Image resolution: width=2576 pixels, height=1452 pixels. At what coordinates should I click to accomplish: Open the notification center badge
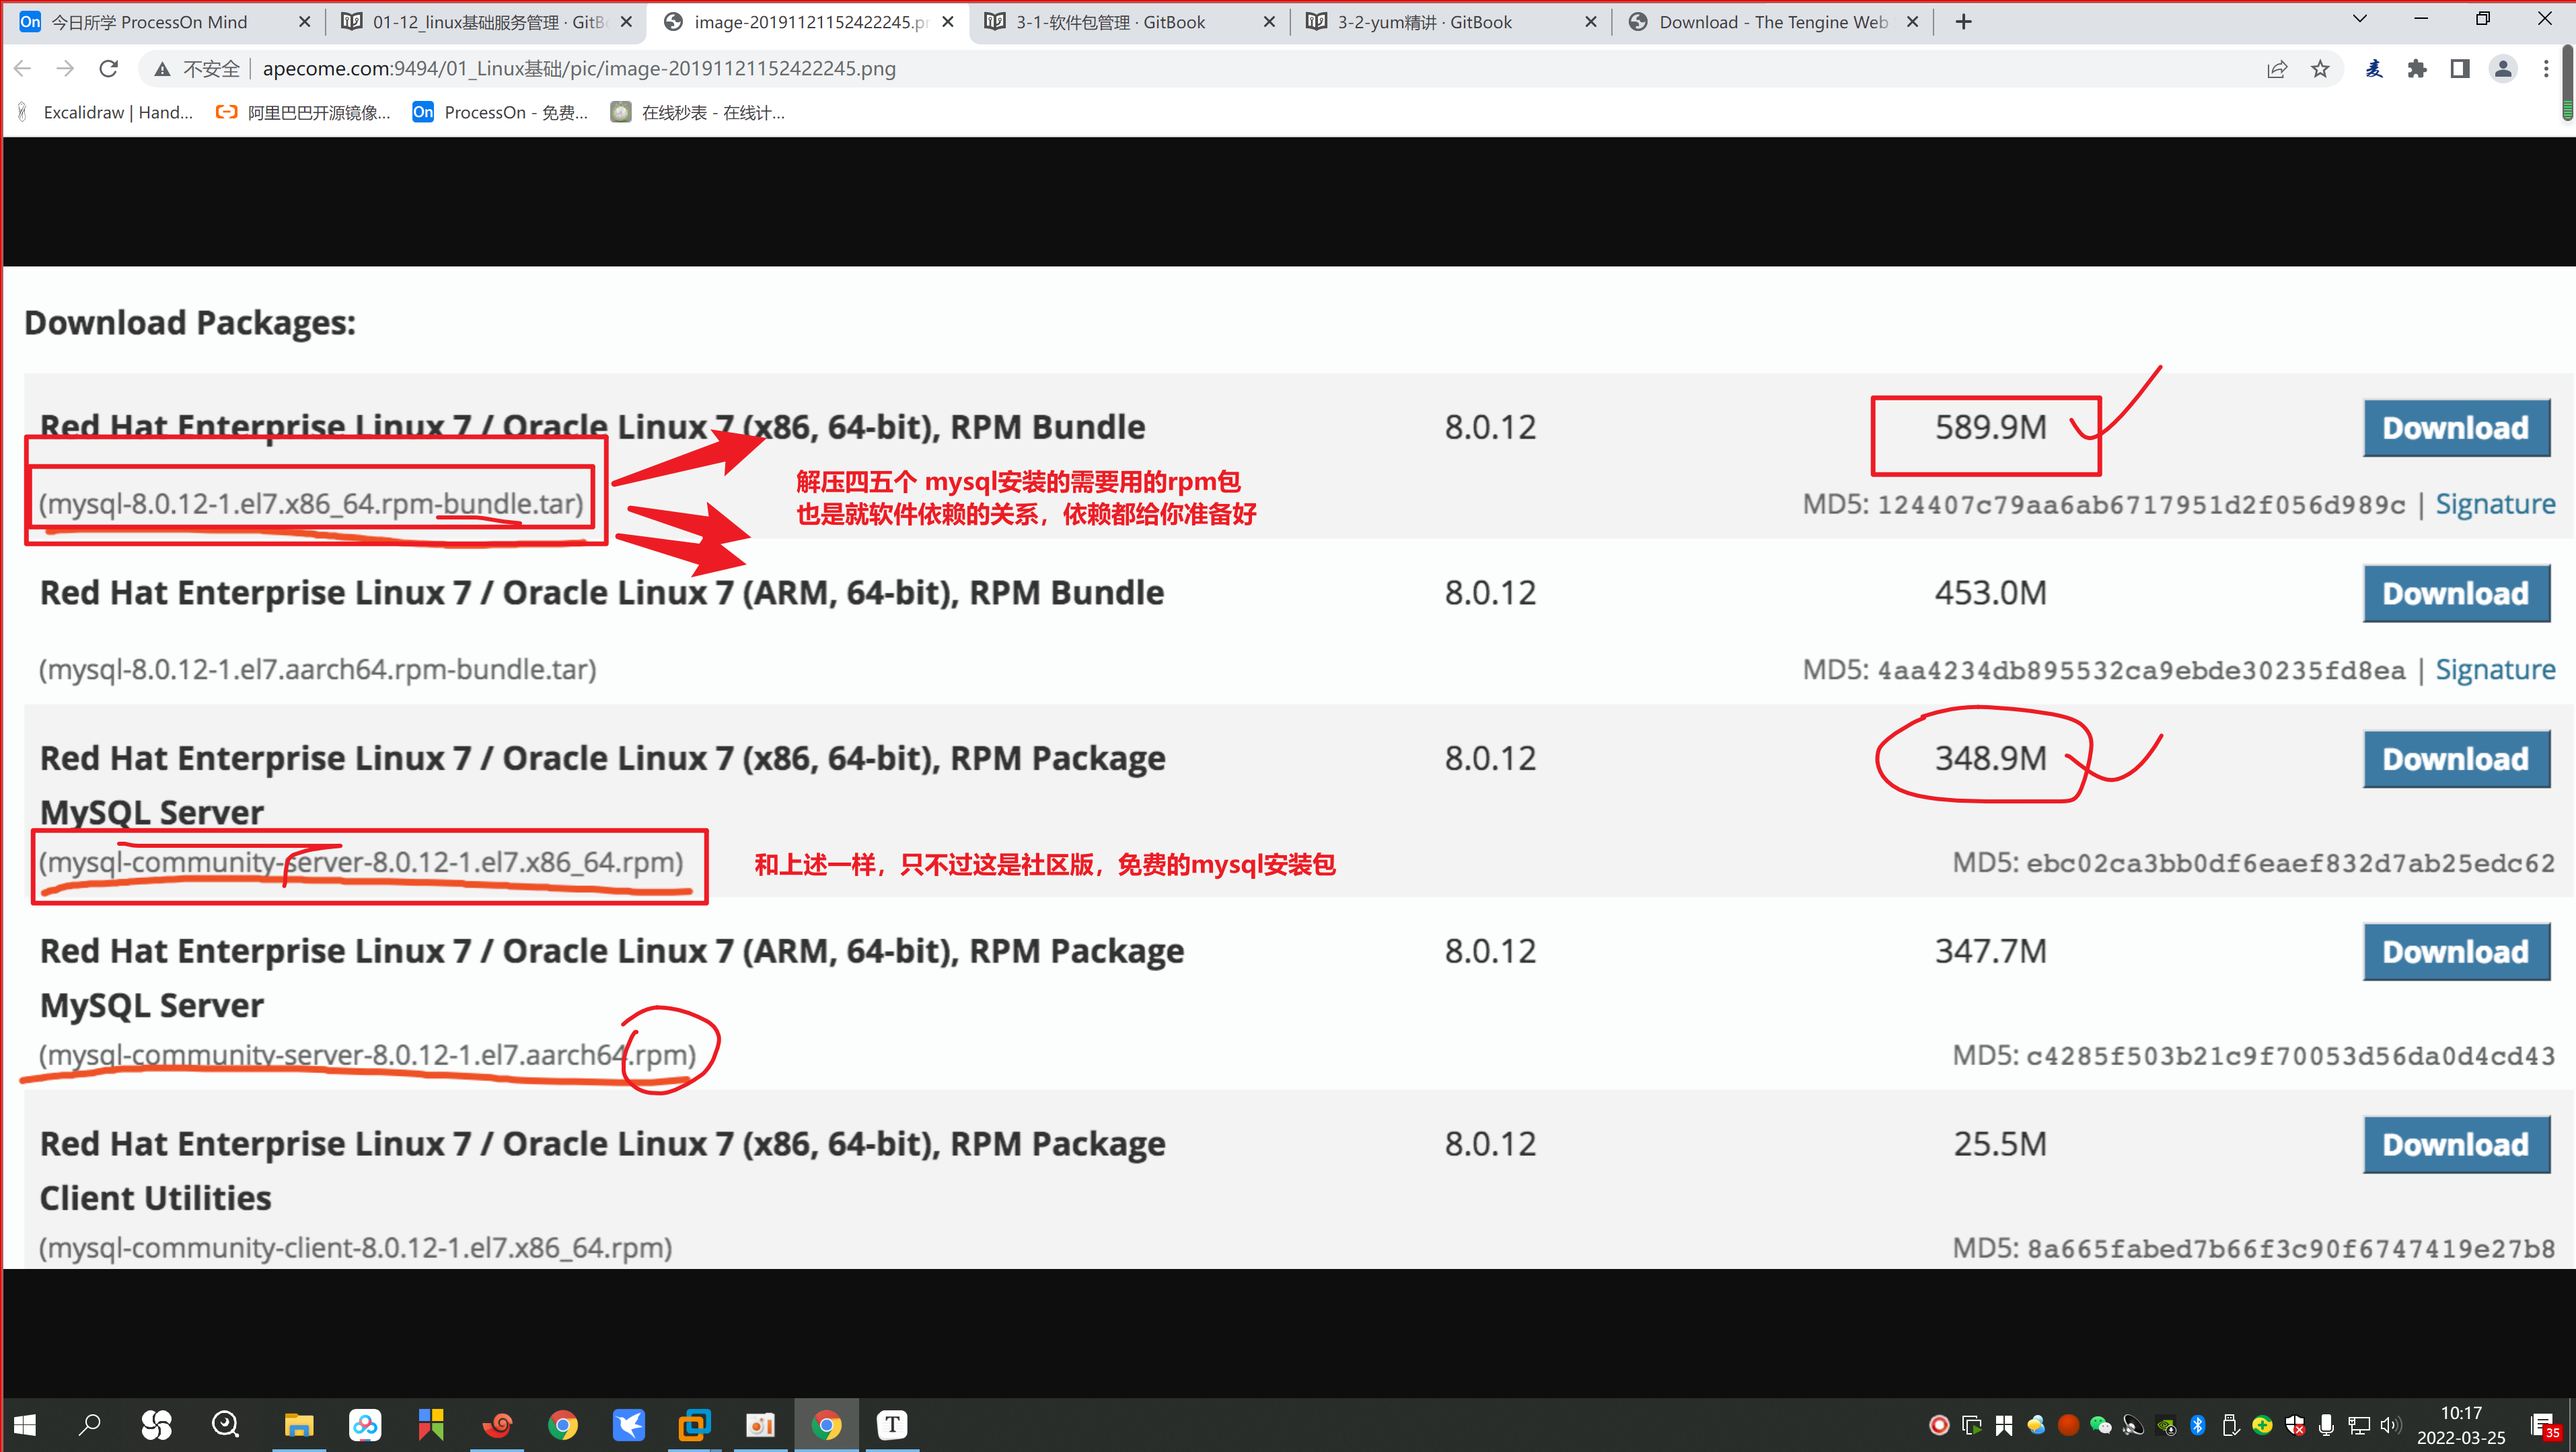click(x=2546, y=1426)
